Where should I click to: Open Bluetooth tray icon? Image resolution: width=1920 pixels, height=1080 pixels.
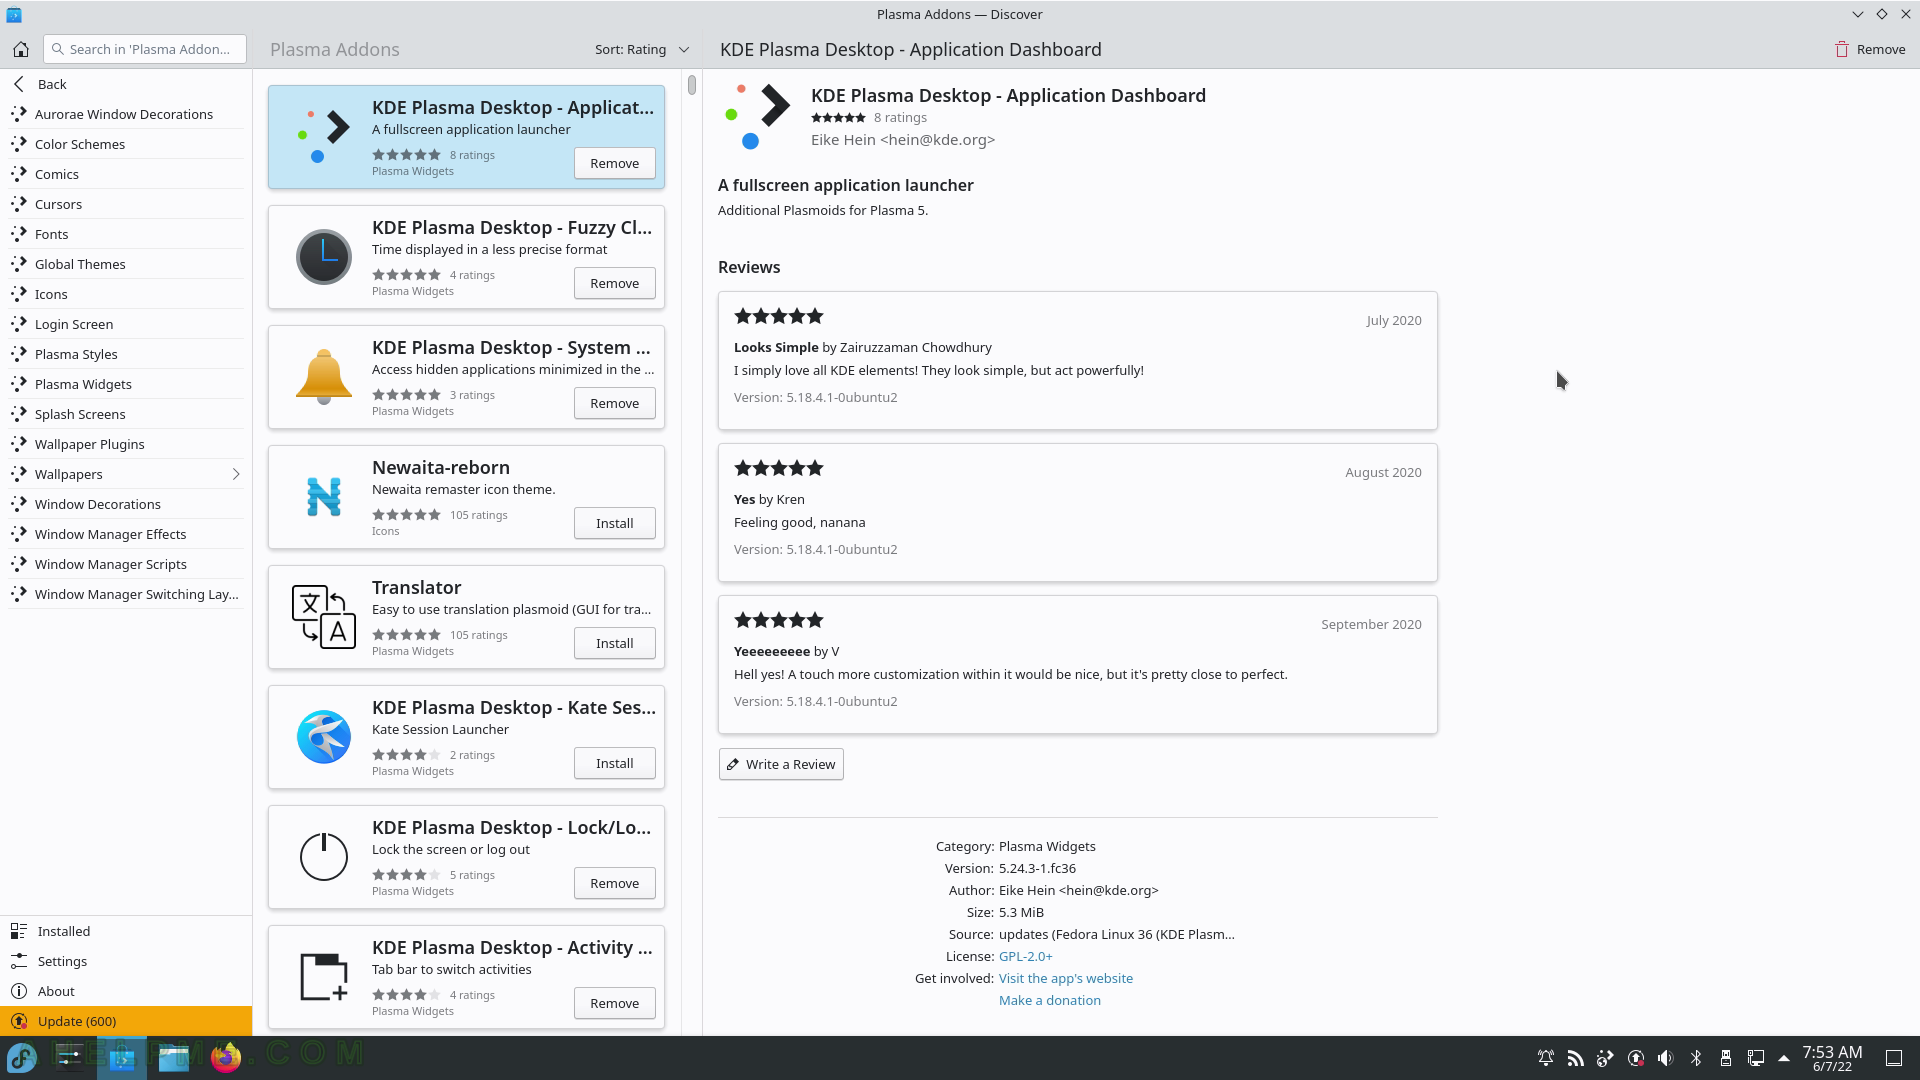click(x=1696, y=1058)
